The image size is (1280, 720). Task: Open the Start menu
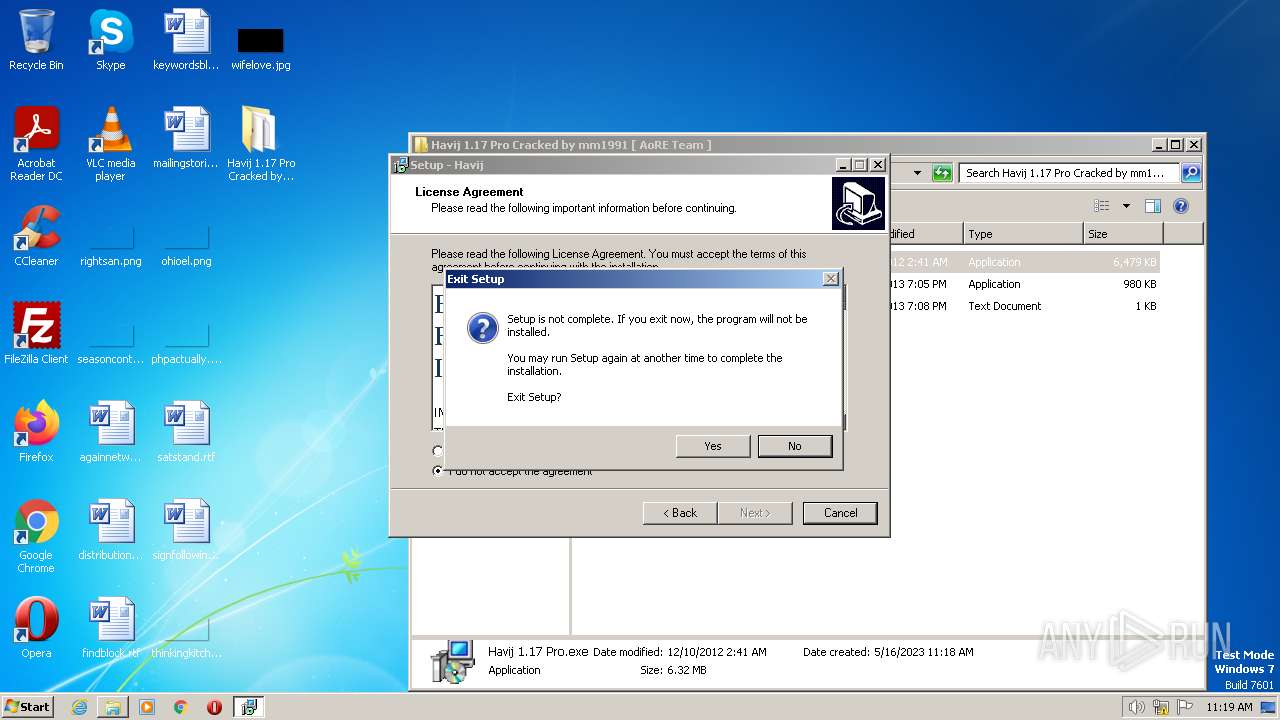(28, 706)
